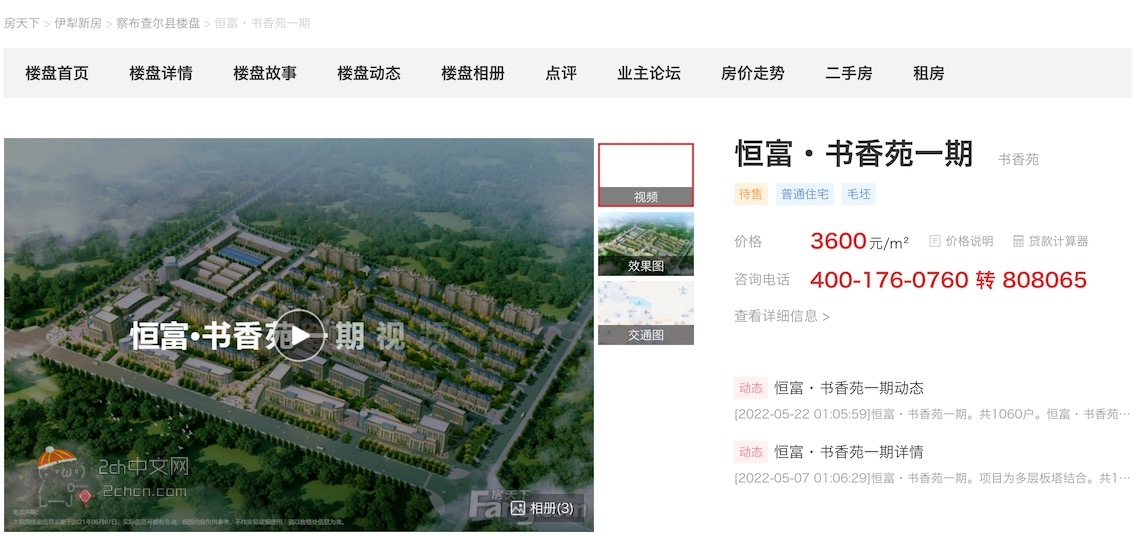Viewport: 1132px width, 537px height.
Task: Navigate to 伊犁新房 breadcrumb
Action: pos(78,23)
